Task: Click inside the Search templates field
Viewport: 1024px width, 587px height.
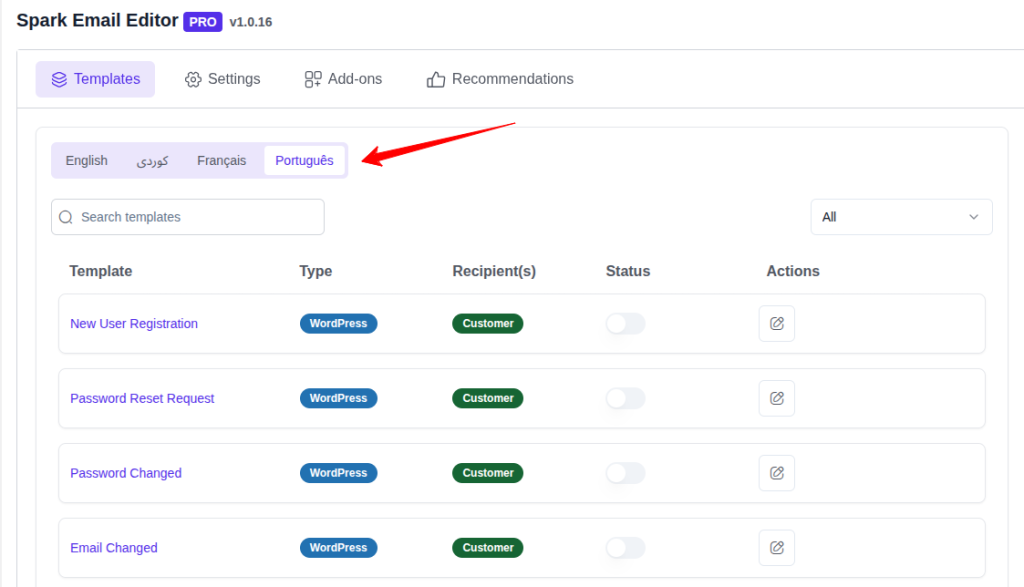Action: pos(187,217)
